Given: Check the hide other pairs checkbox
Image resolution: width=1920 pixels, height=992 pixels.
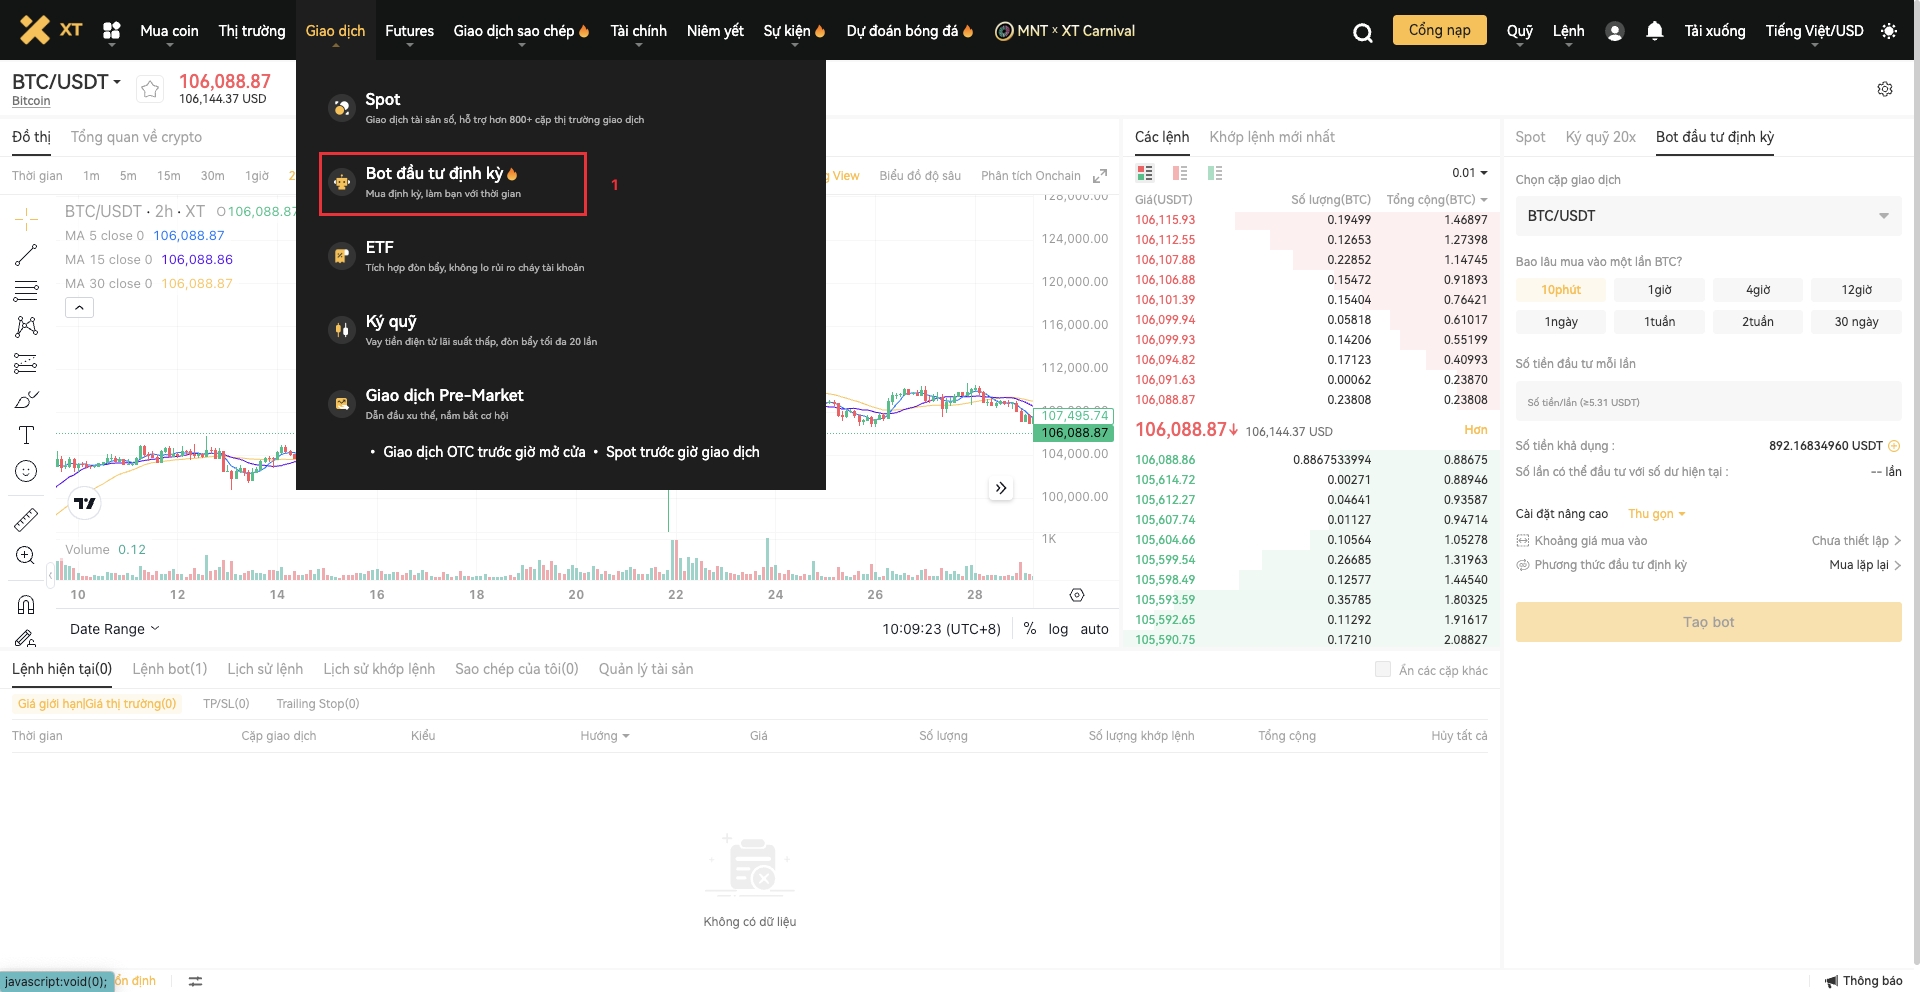Looking at the screenshot, I should coord(1383,669).
